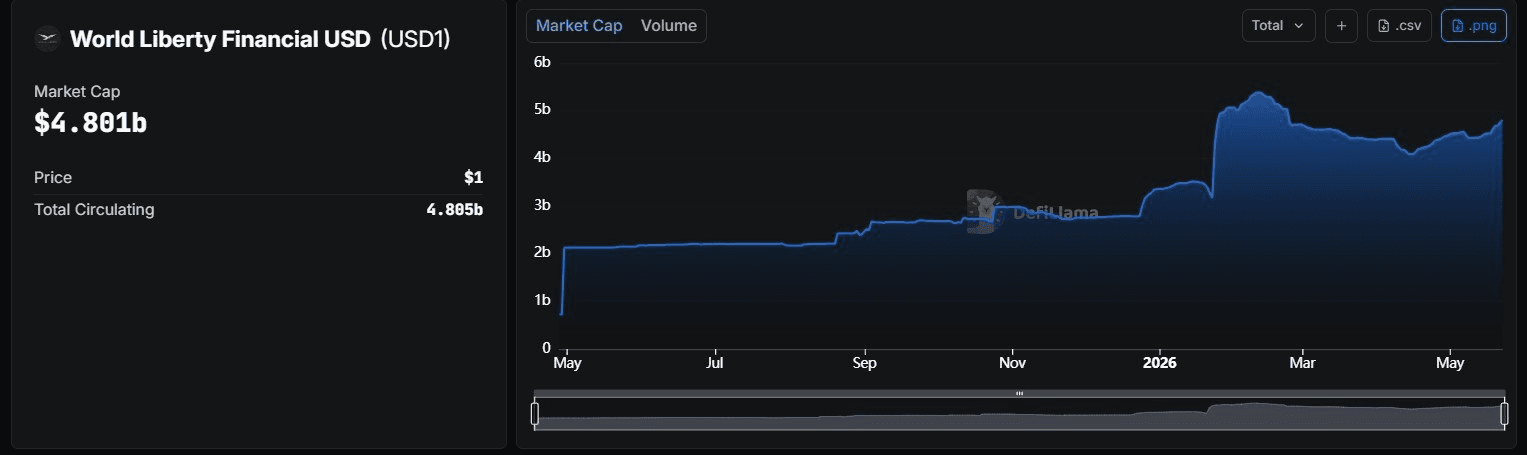
Task: Click the World Liberty Financial logo icon
Action: 47,39
